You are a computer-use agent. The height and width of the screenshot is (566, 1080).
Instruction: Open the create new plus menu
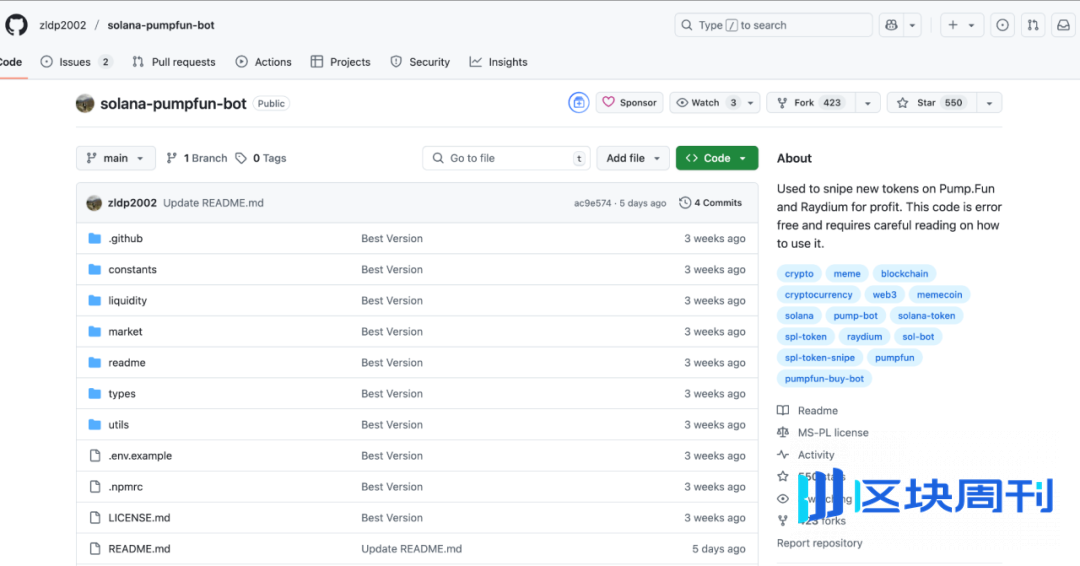962,25
